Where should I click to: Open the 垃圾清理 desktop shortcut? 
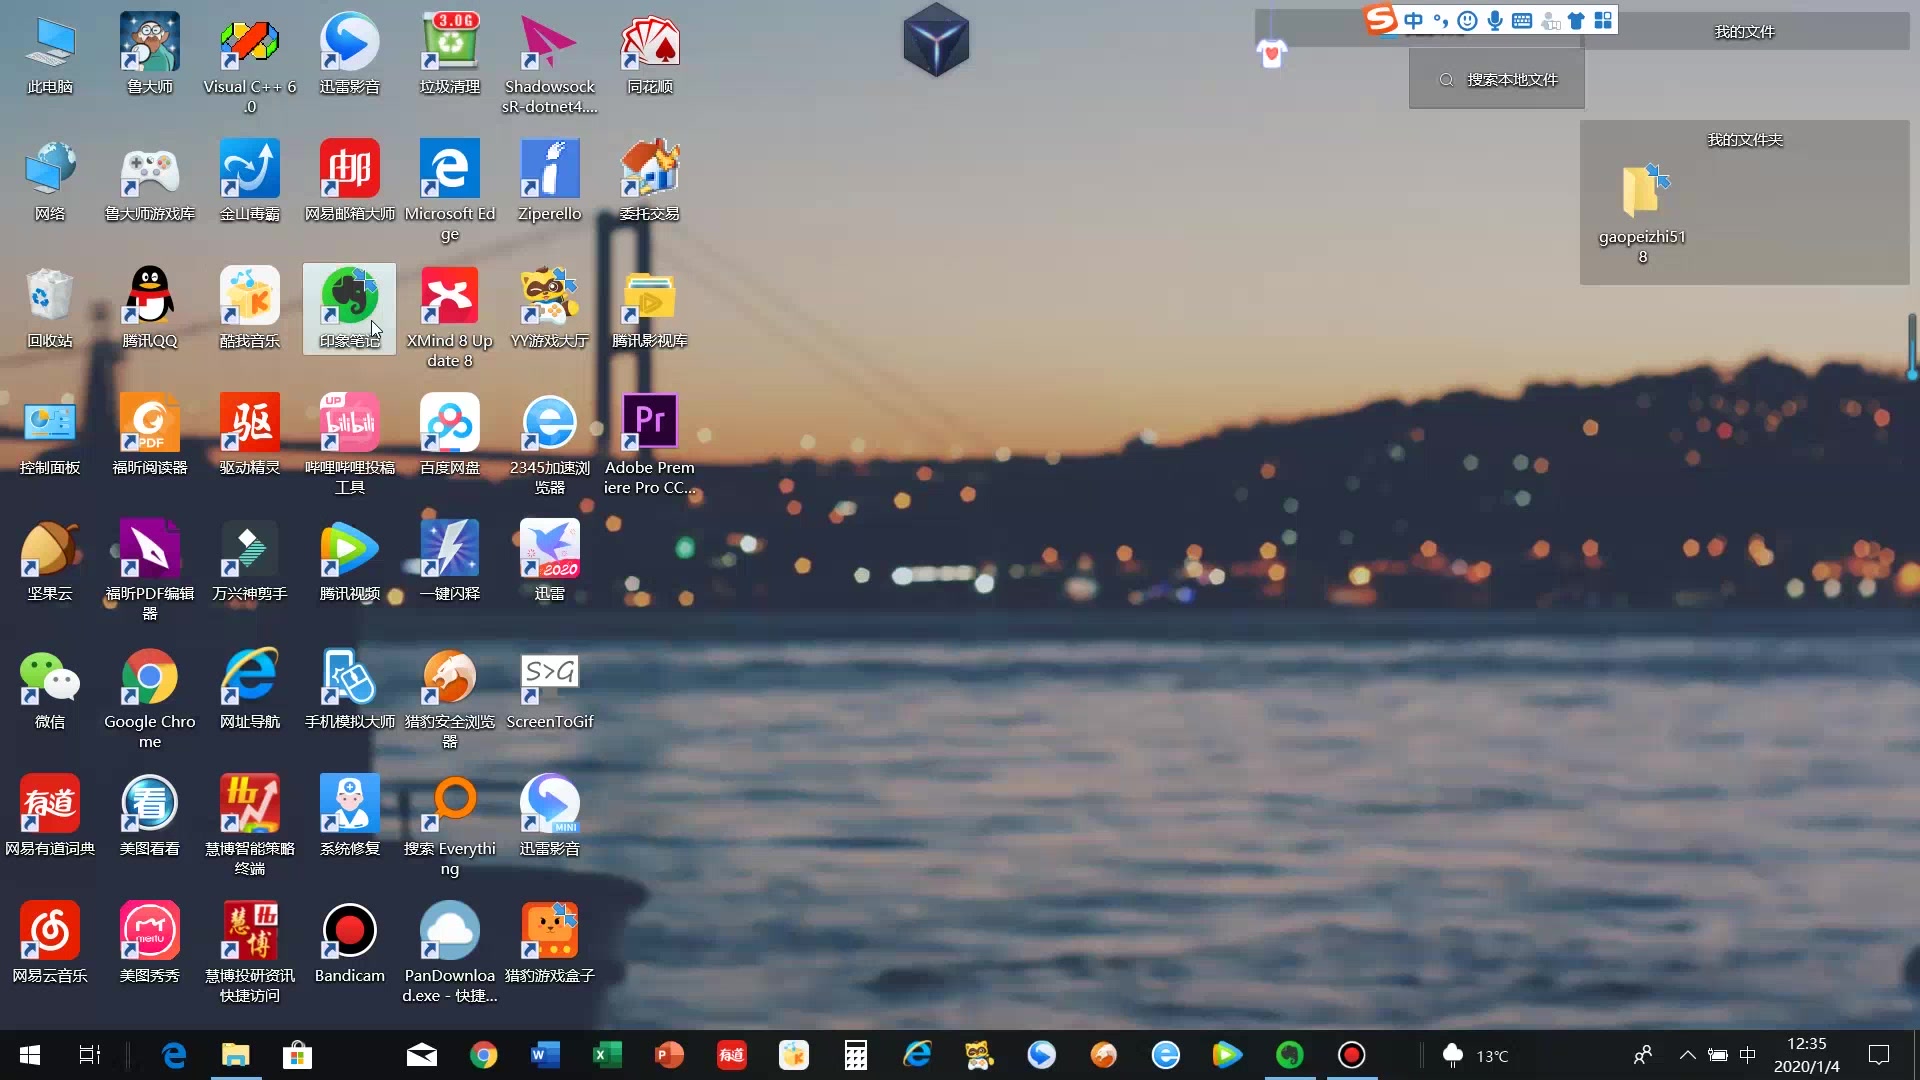click(450, 54)
